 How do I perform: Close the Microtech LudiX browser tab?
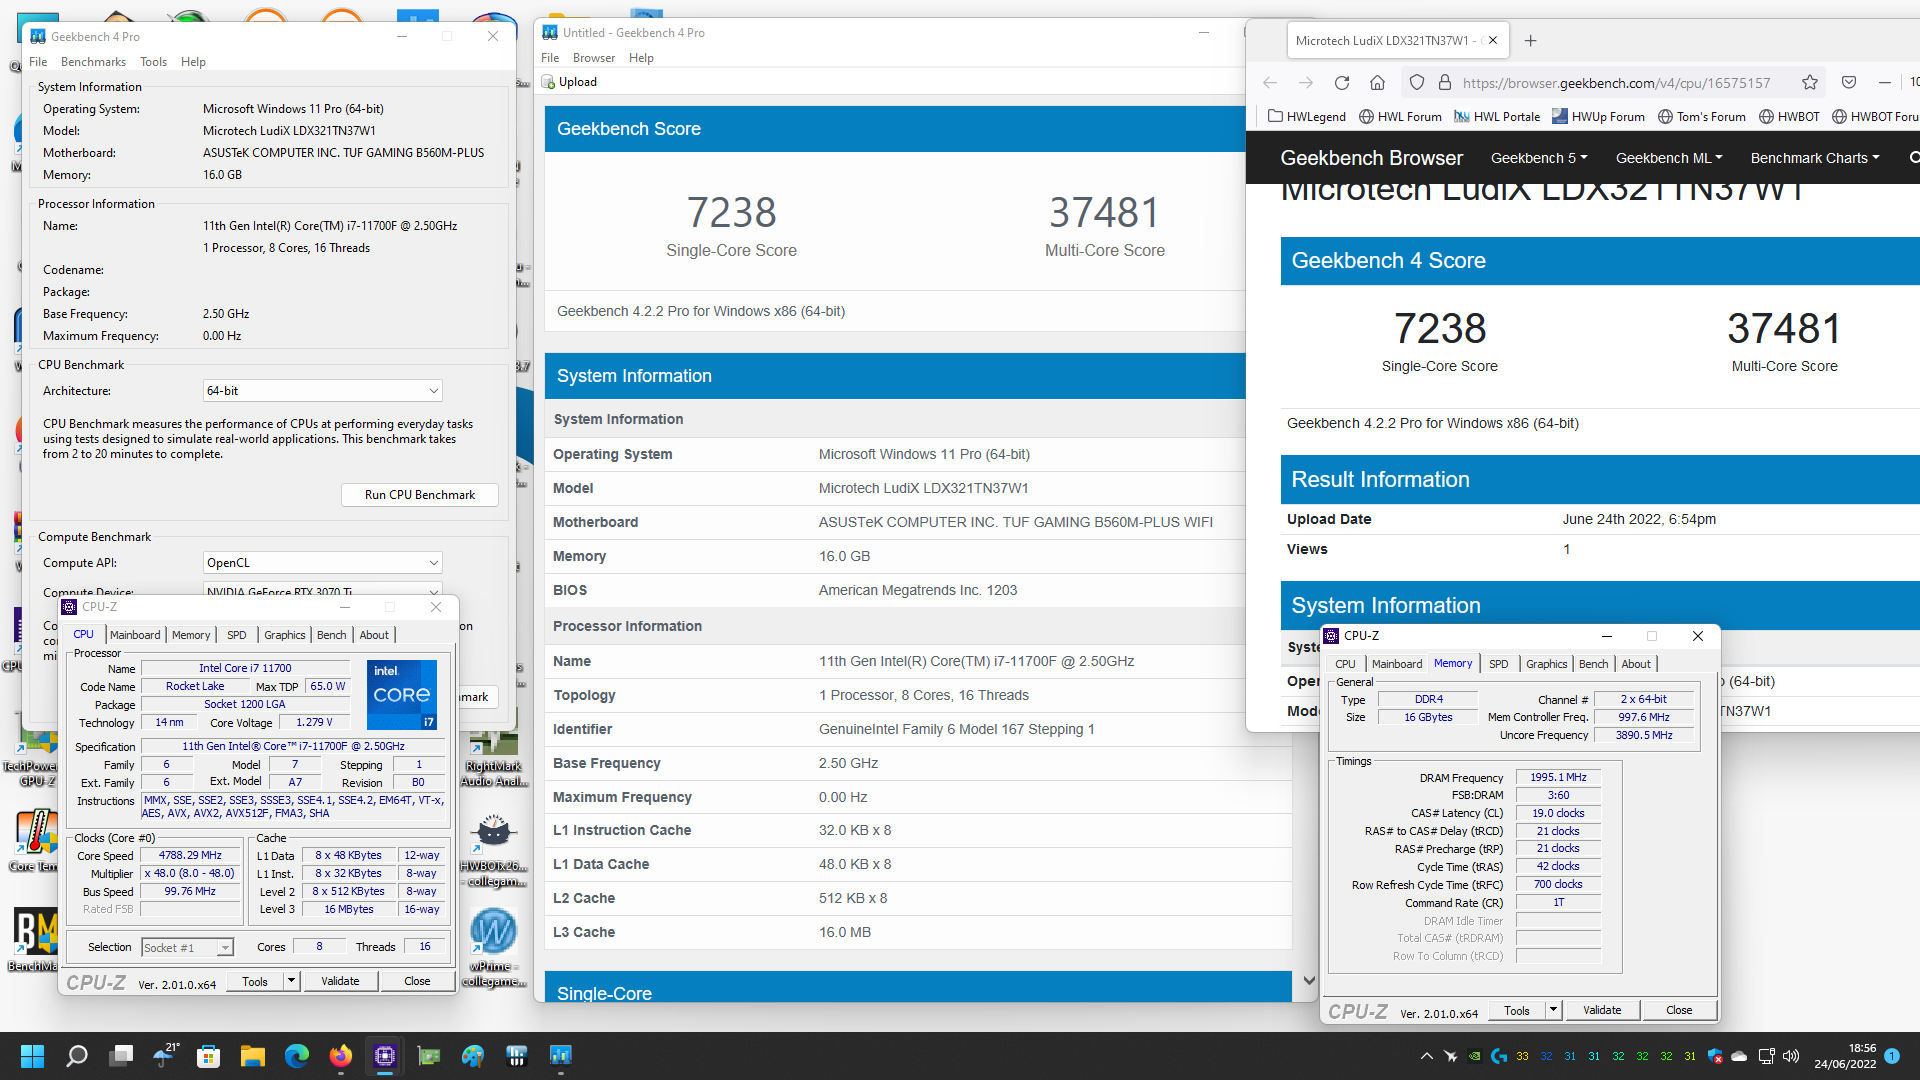coord(1493,41)
